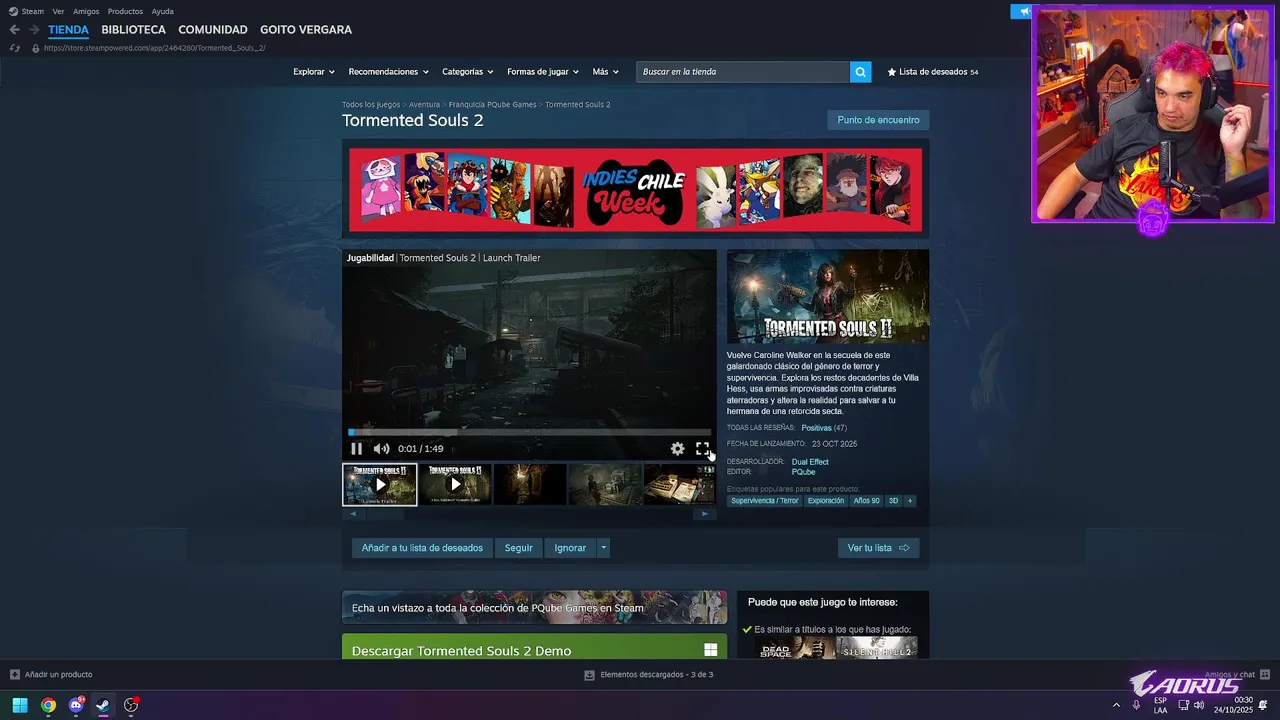Click the add product plus icon
This screenshot has height=720, width=1280.
click(14, 675)
